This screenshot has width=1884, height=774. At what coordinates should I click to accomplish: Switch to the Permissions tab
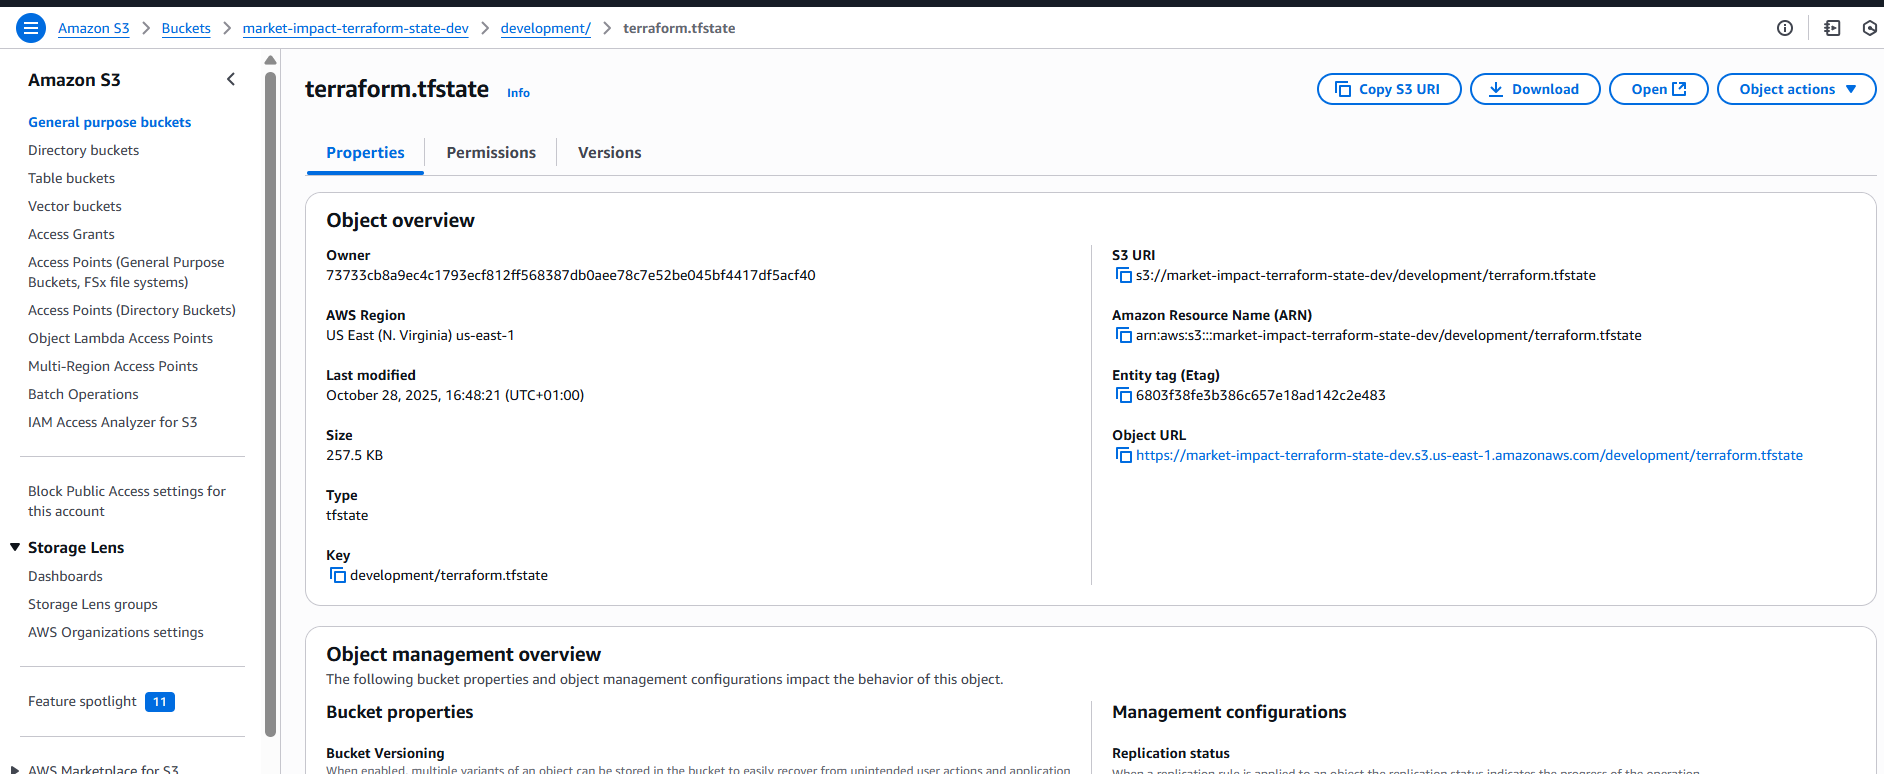[x=491, y=152]
